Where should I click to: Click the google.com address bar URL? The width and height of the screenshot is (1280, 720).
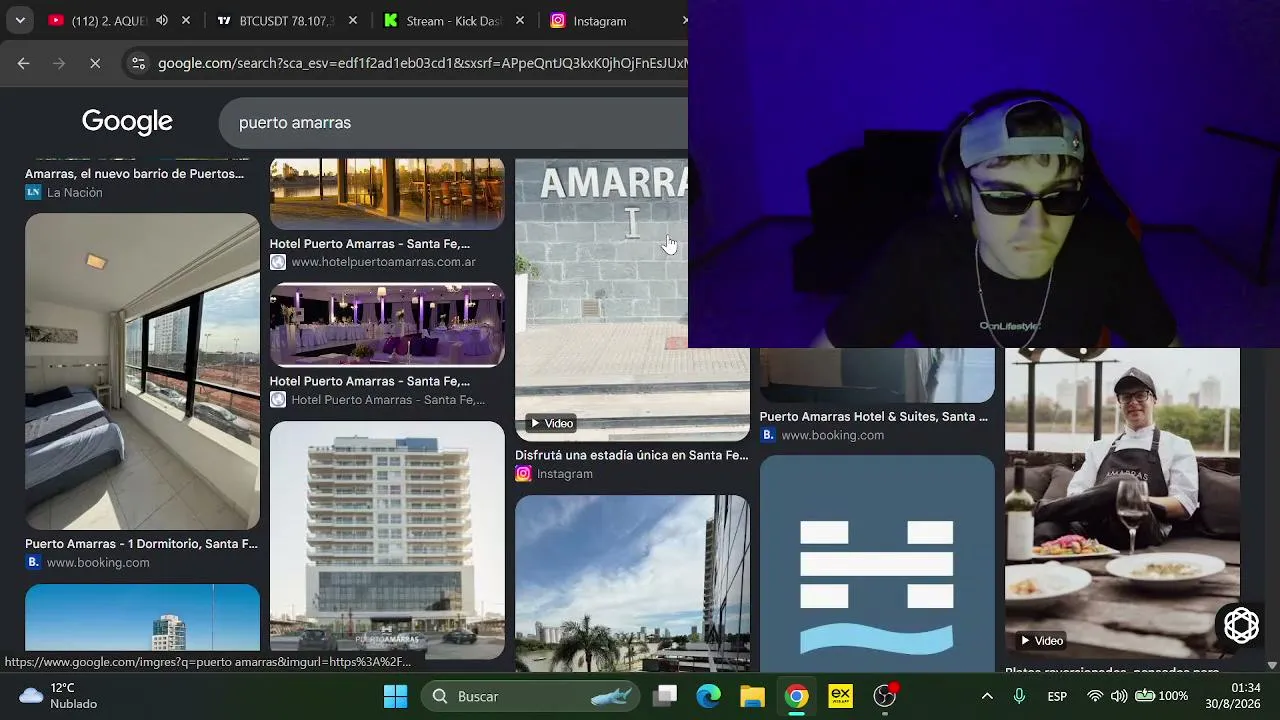pos(422,63)
